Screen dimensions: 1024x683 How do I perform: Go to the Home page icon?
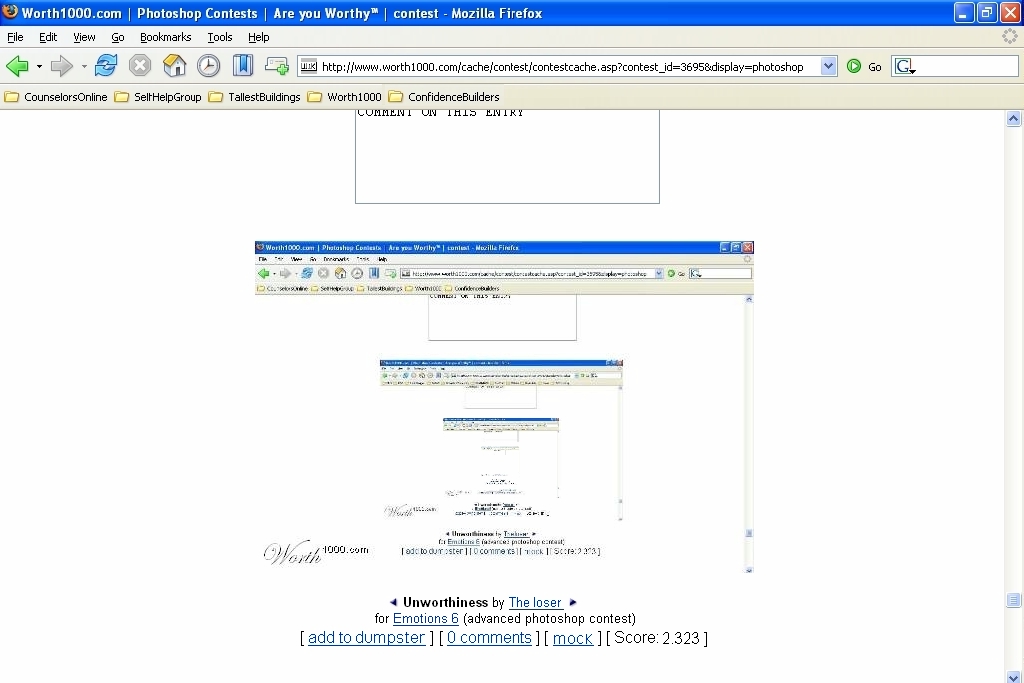(x=174, y=65)
